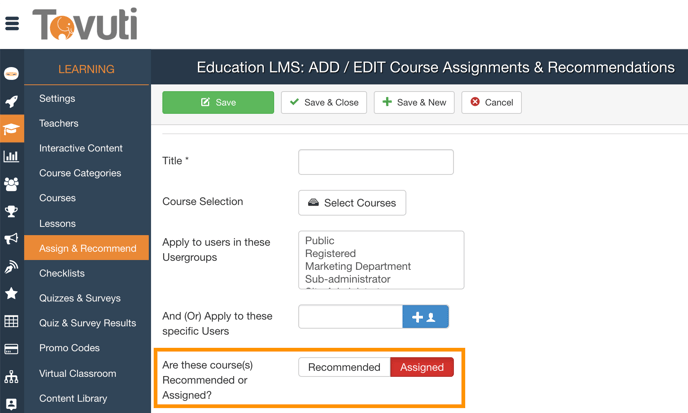Viewport: 688px width, 413px height.
Task: Set courses to Recommended
Action: (x=344, y=367)
